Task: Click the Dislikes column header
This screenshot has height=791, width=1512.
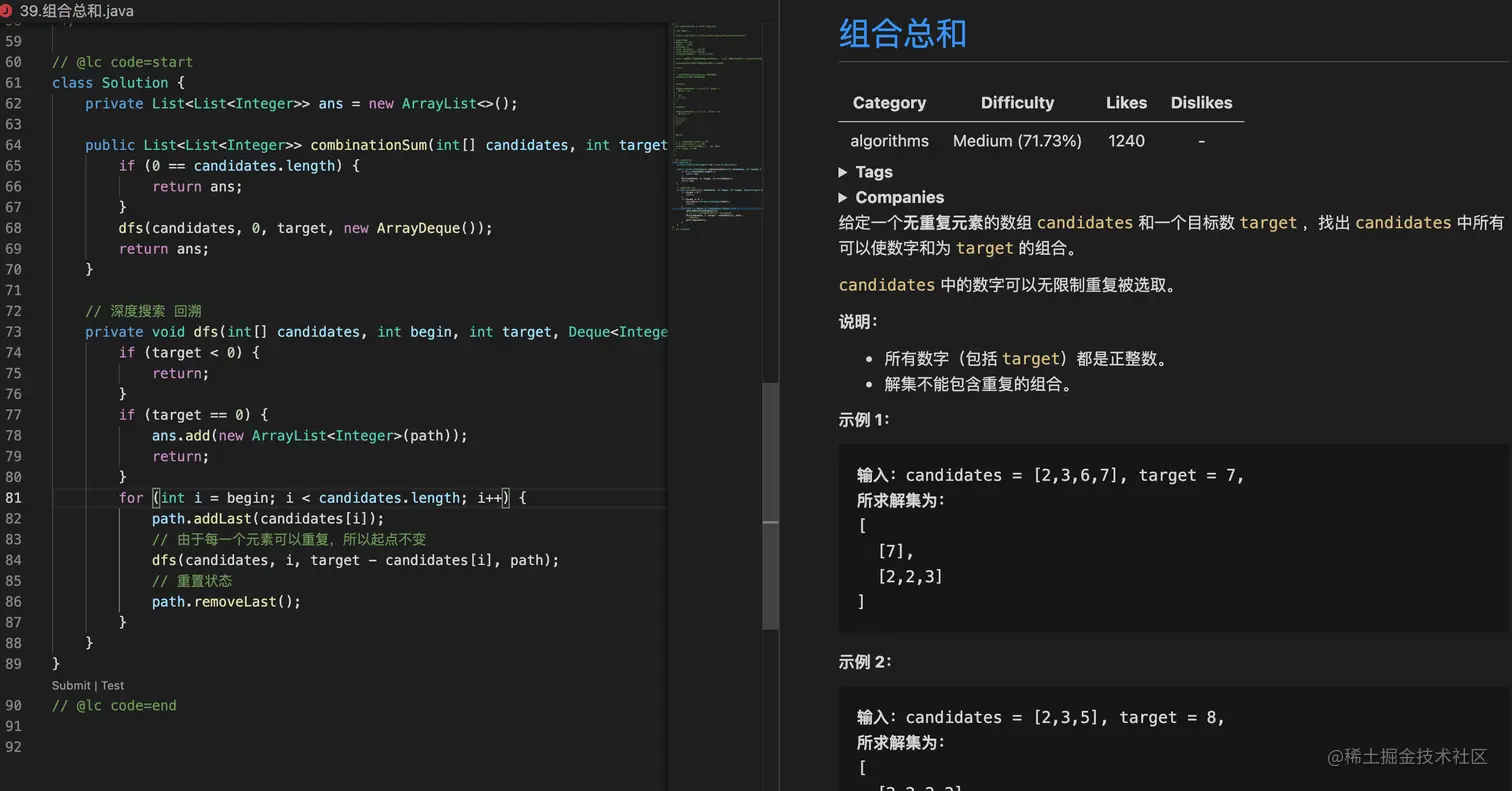Action: [1201, 102]
